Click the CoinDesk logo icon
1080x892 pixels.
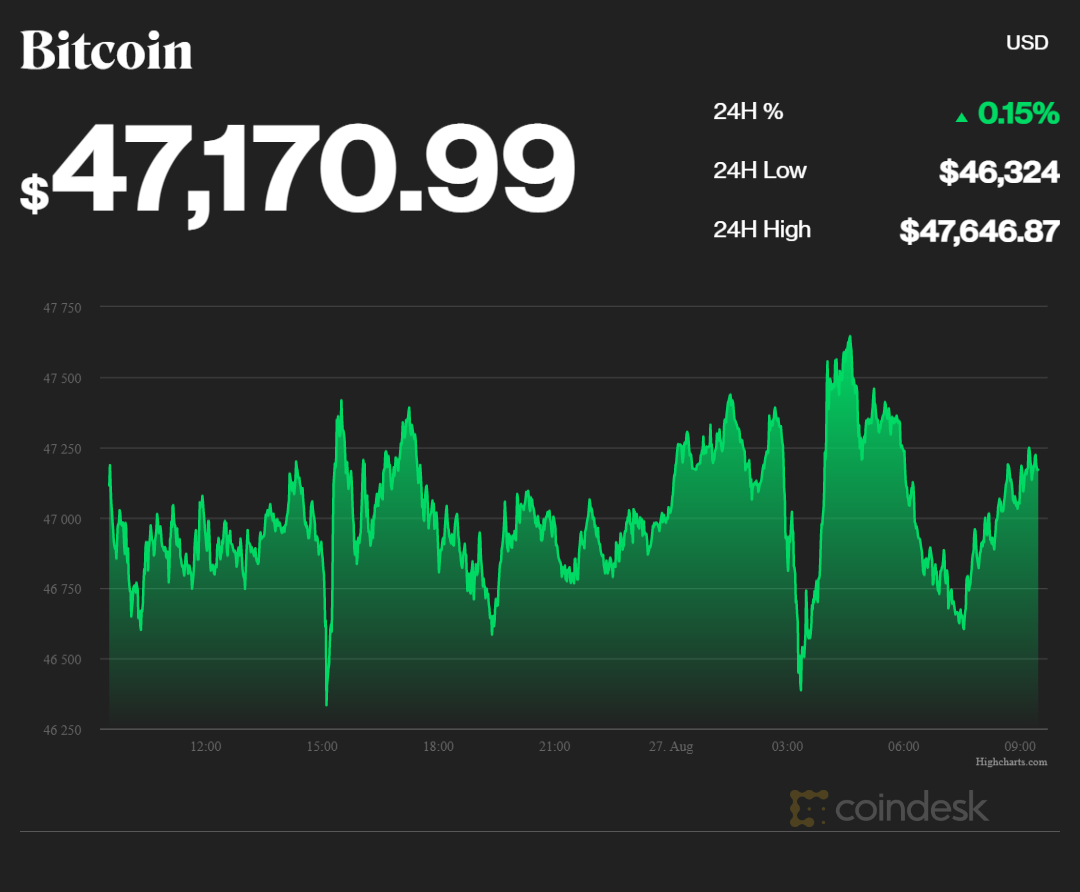pyautogui.click(x=808, y=808)
